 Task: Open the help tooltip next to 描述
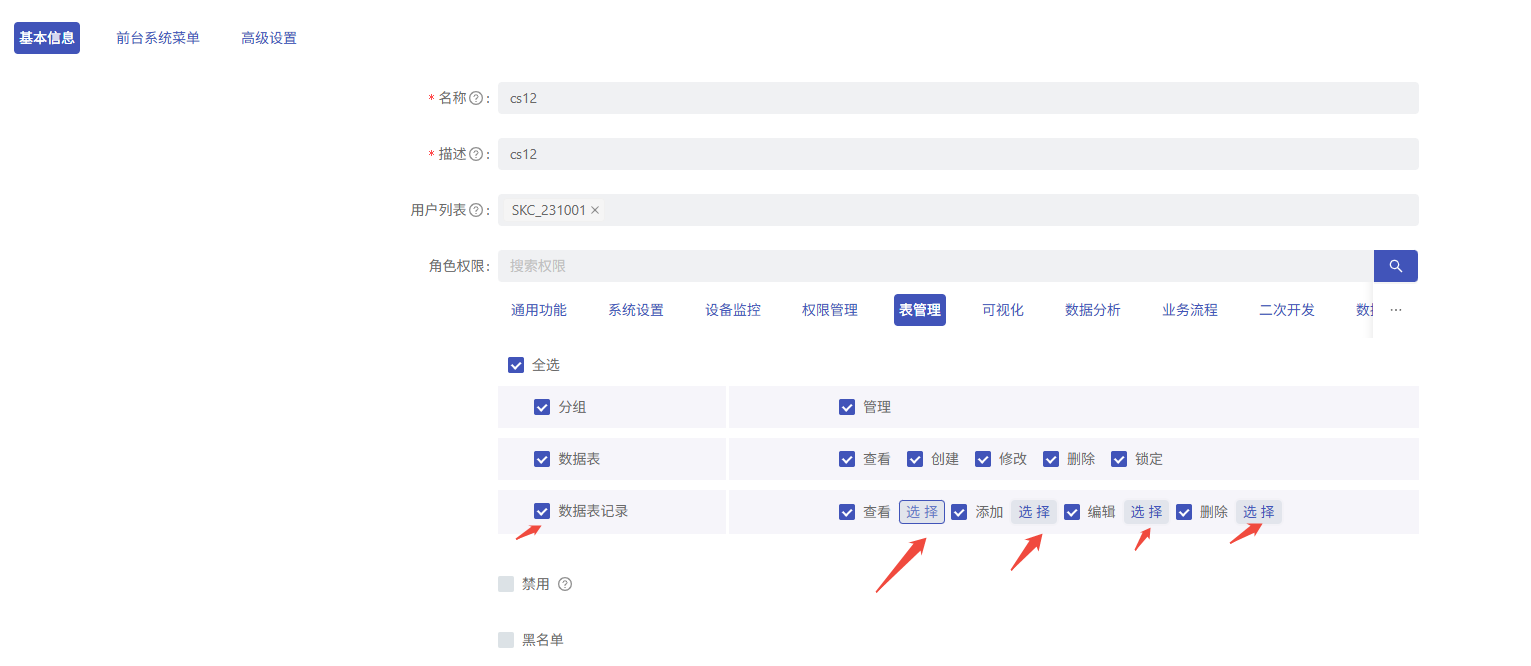click(x=476, y=153)
